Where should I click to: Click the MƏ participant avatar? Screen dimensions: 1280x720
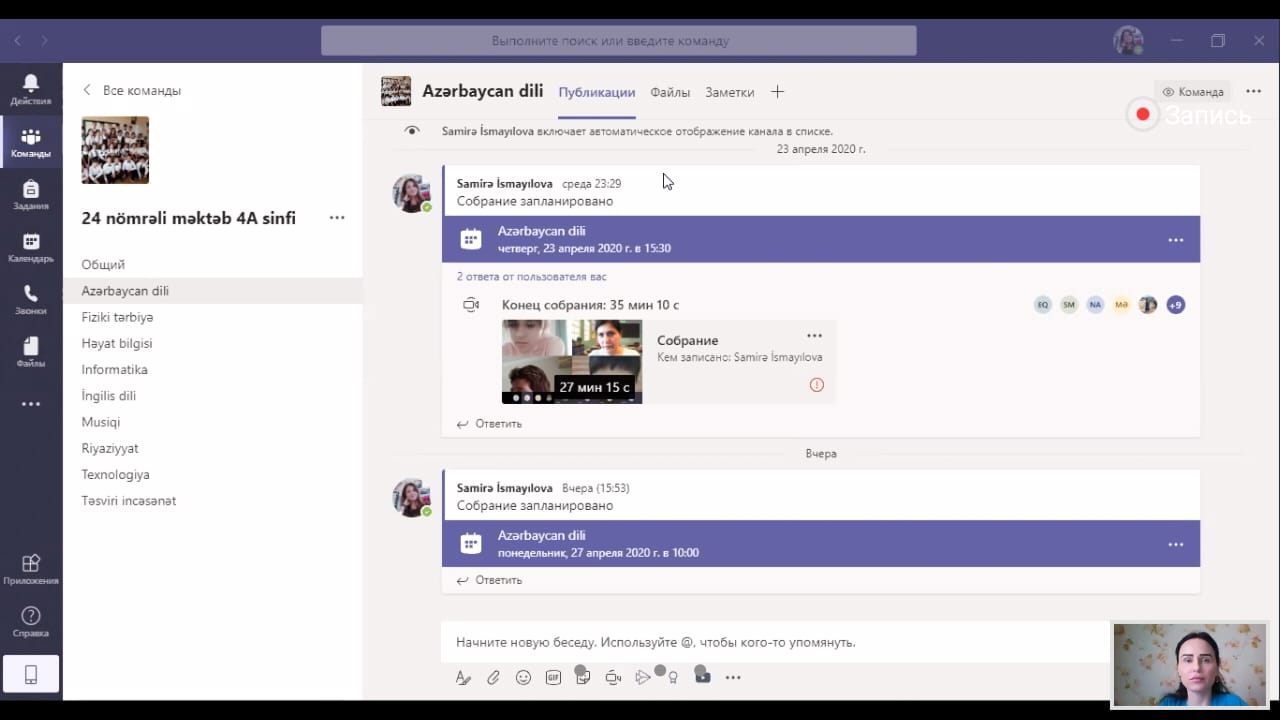(1122, 305)
